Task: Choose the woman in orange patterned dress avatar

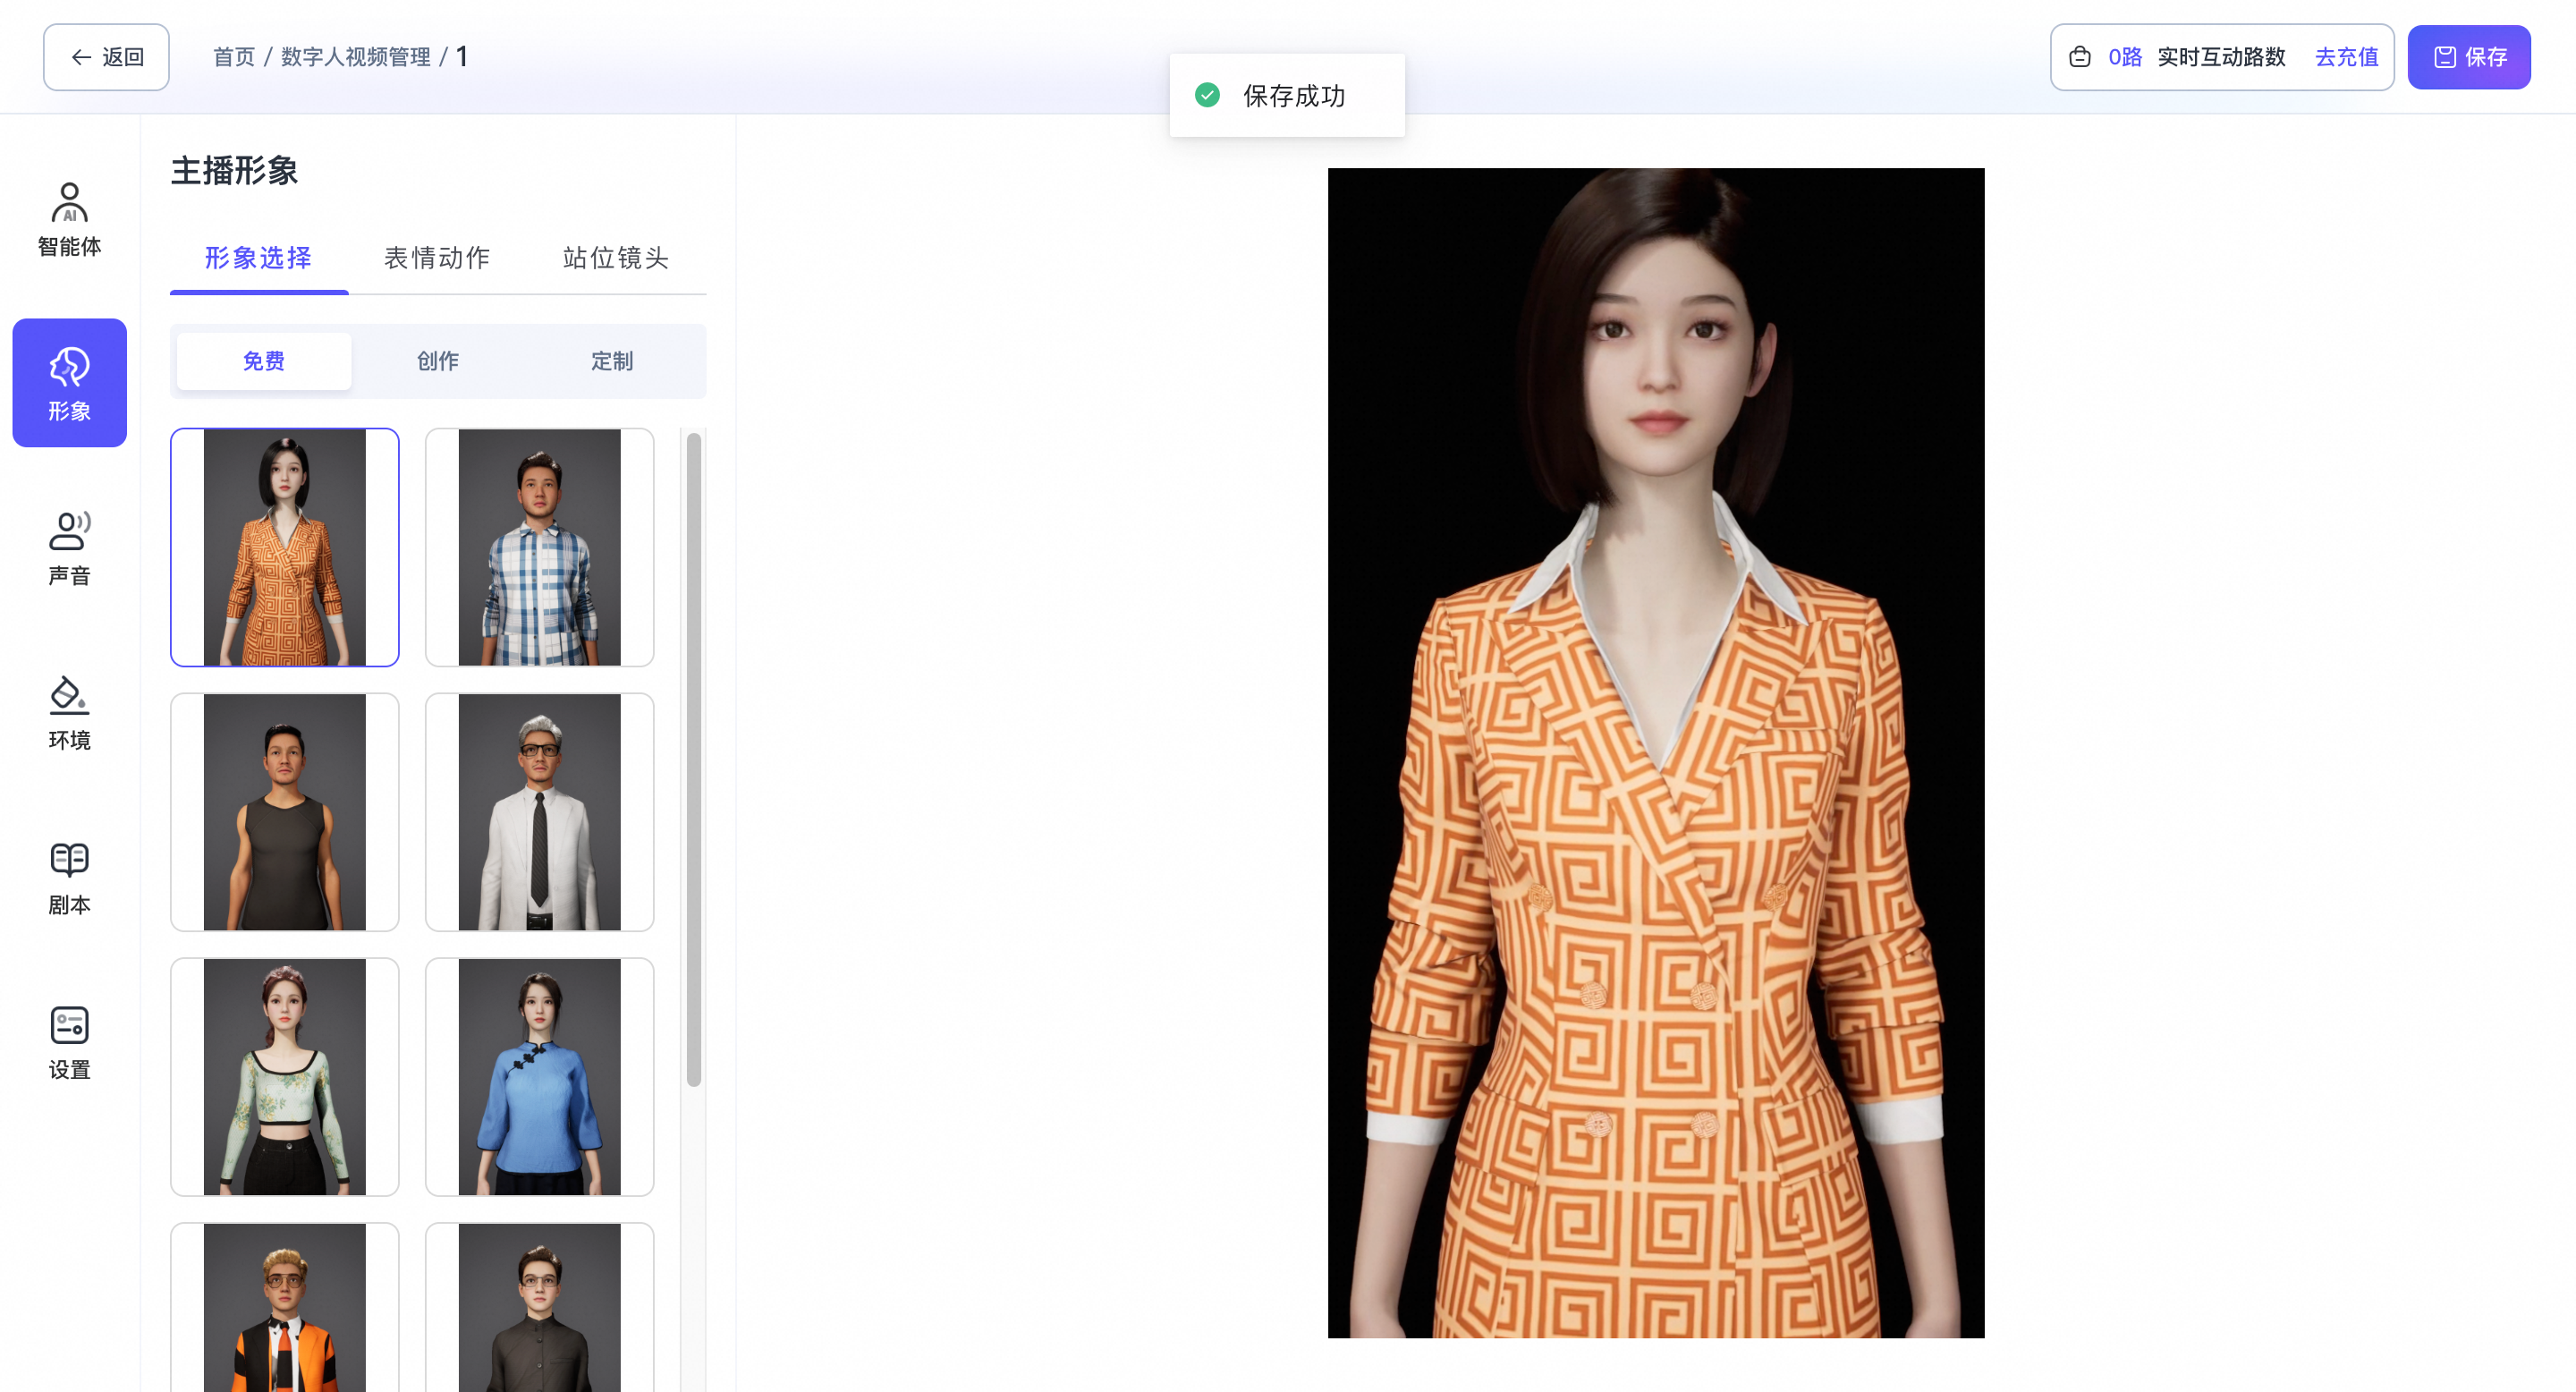Action: click(285, 547)
